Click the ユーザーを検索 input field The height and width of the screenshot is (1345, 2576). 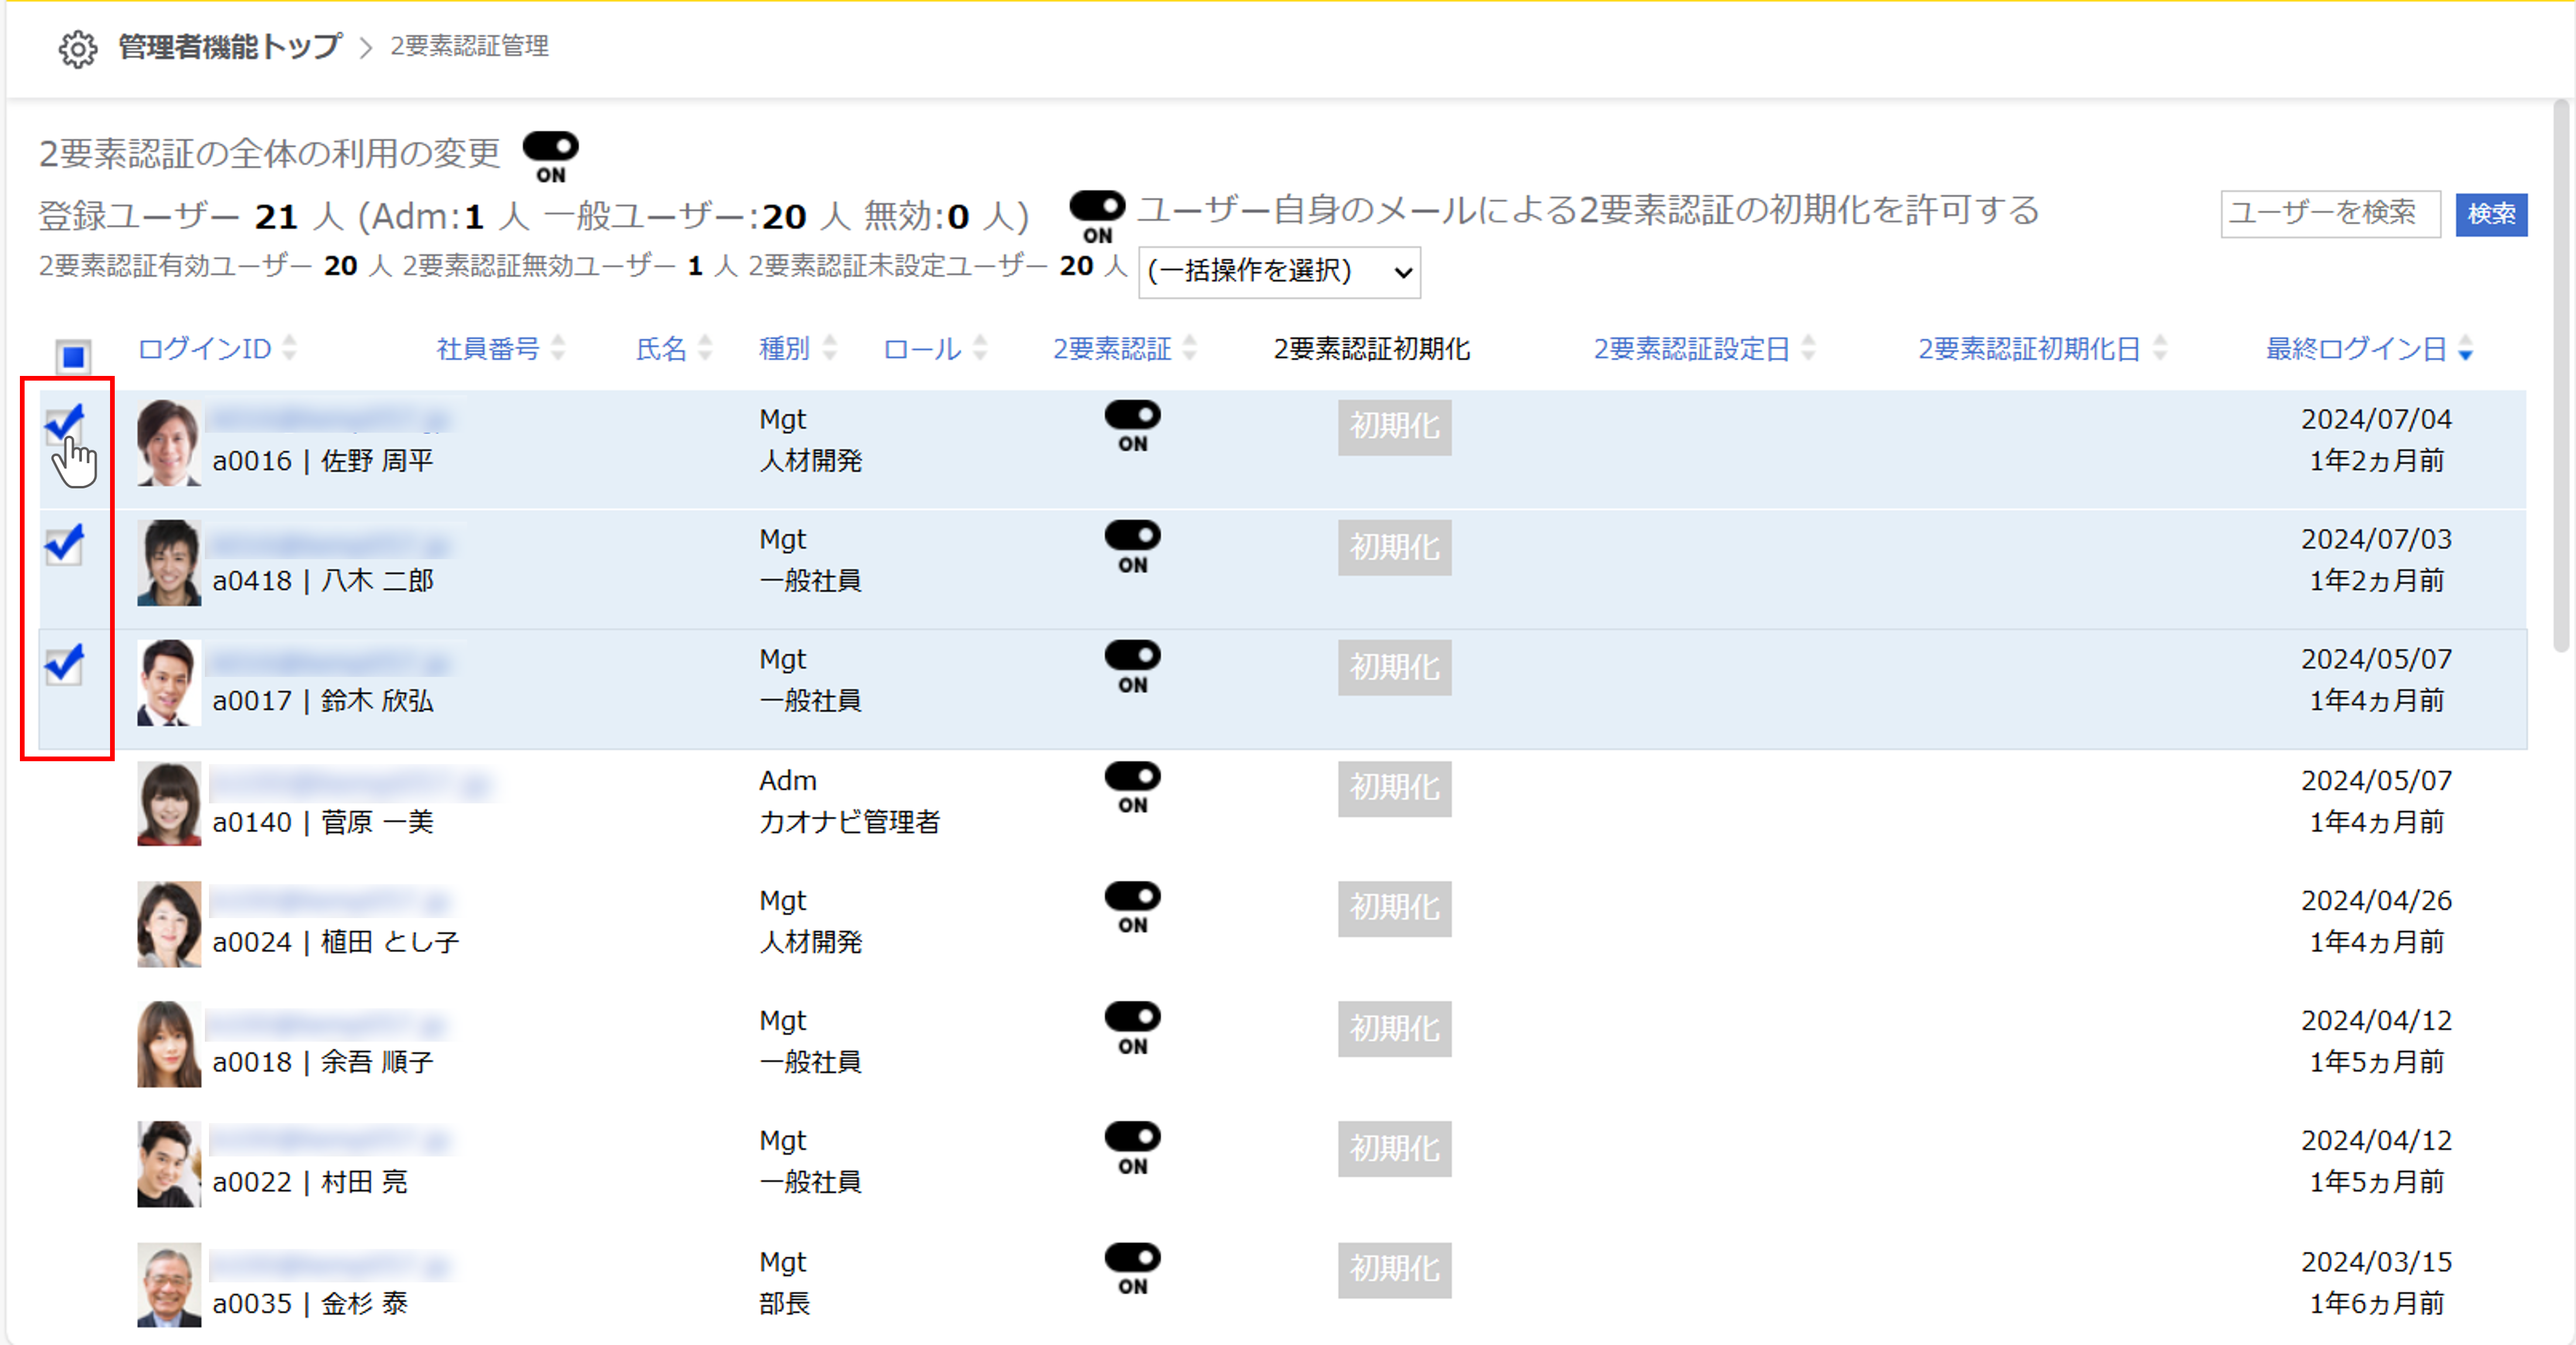(x=2330, y=213)
